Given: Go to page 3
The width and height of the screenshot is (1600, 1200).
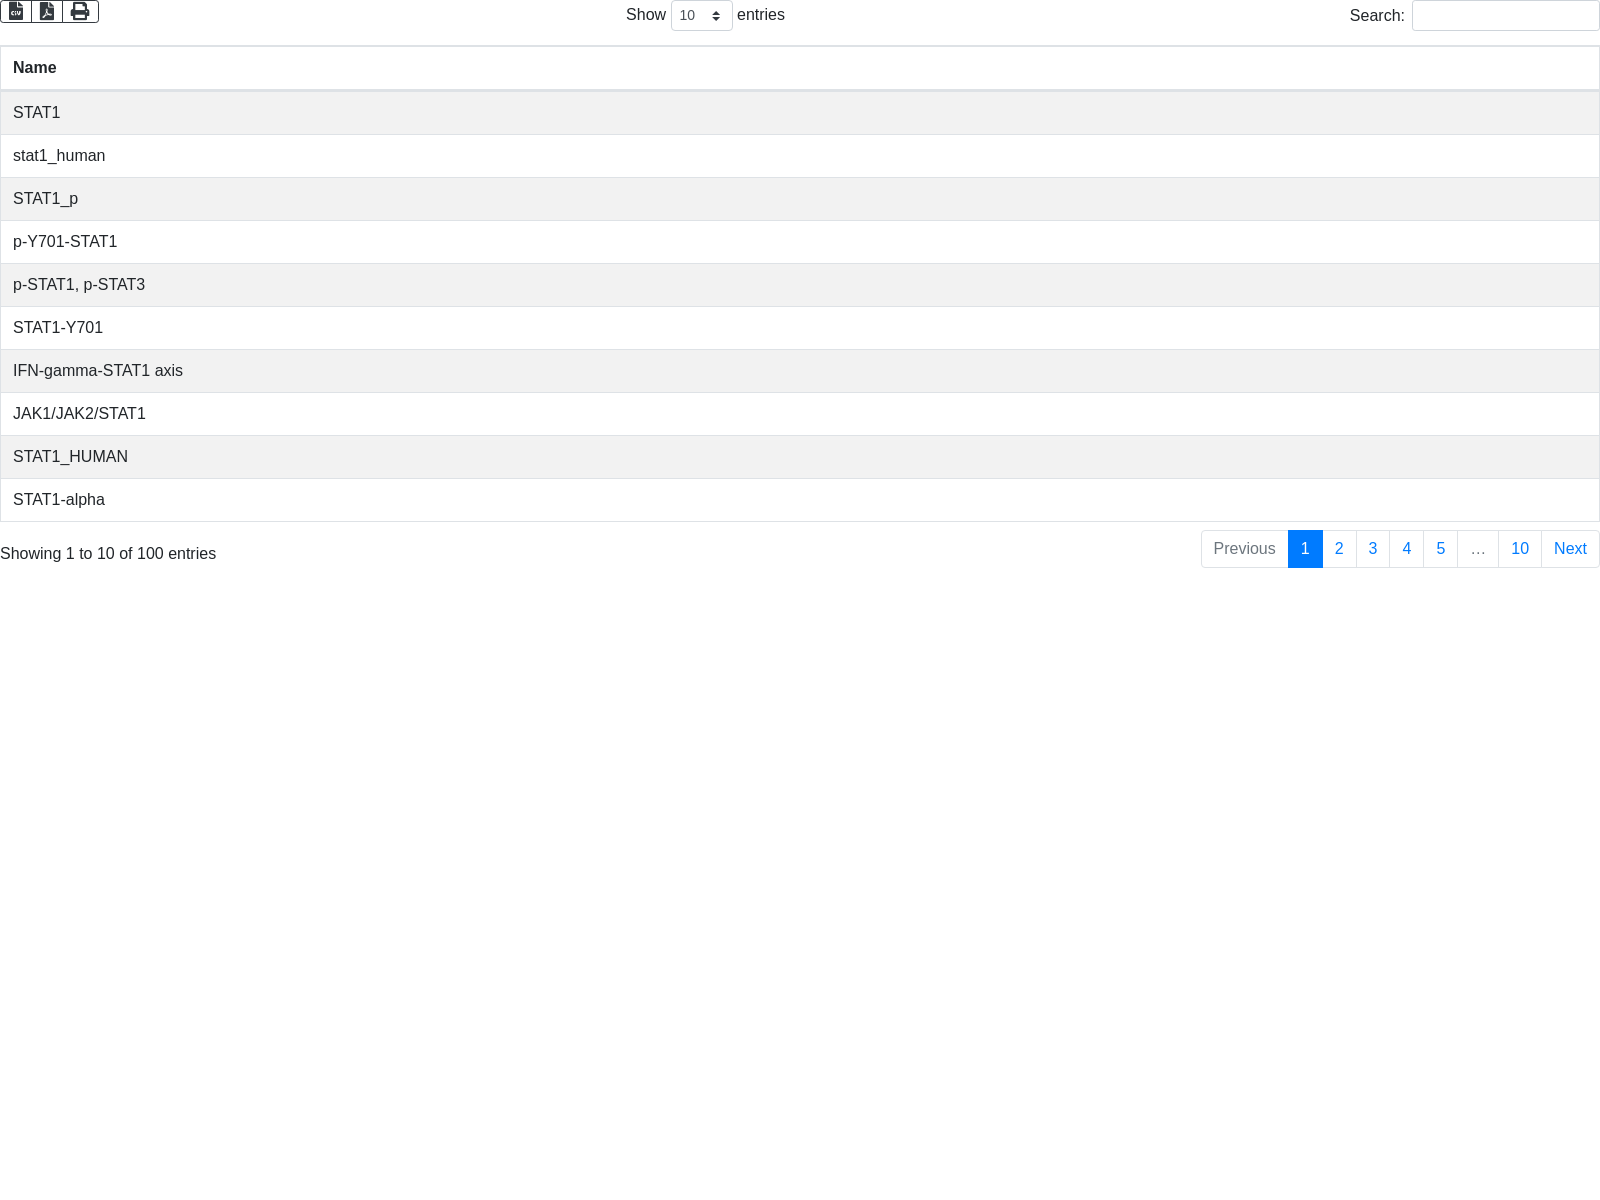Looking at the screenshot, I should point(1373,549).
